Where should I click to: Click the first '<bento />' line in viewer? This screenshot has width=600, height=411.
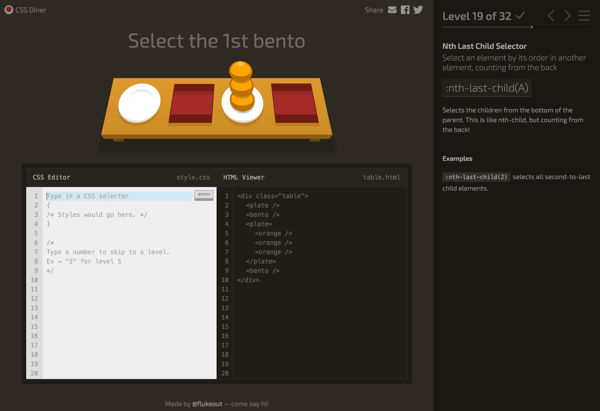(262, 215)
